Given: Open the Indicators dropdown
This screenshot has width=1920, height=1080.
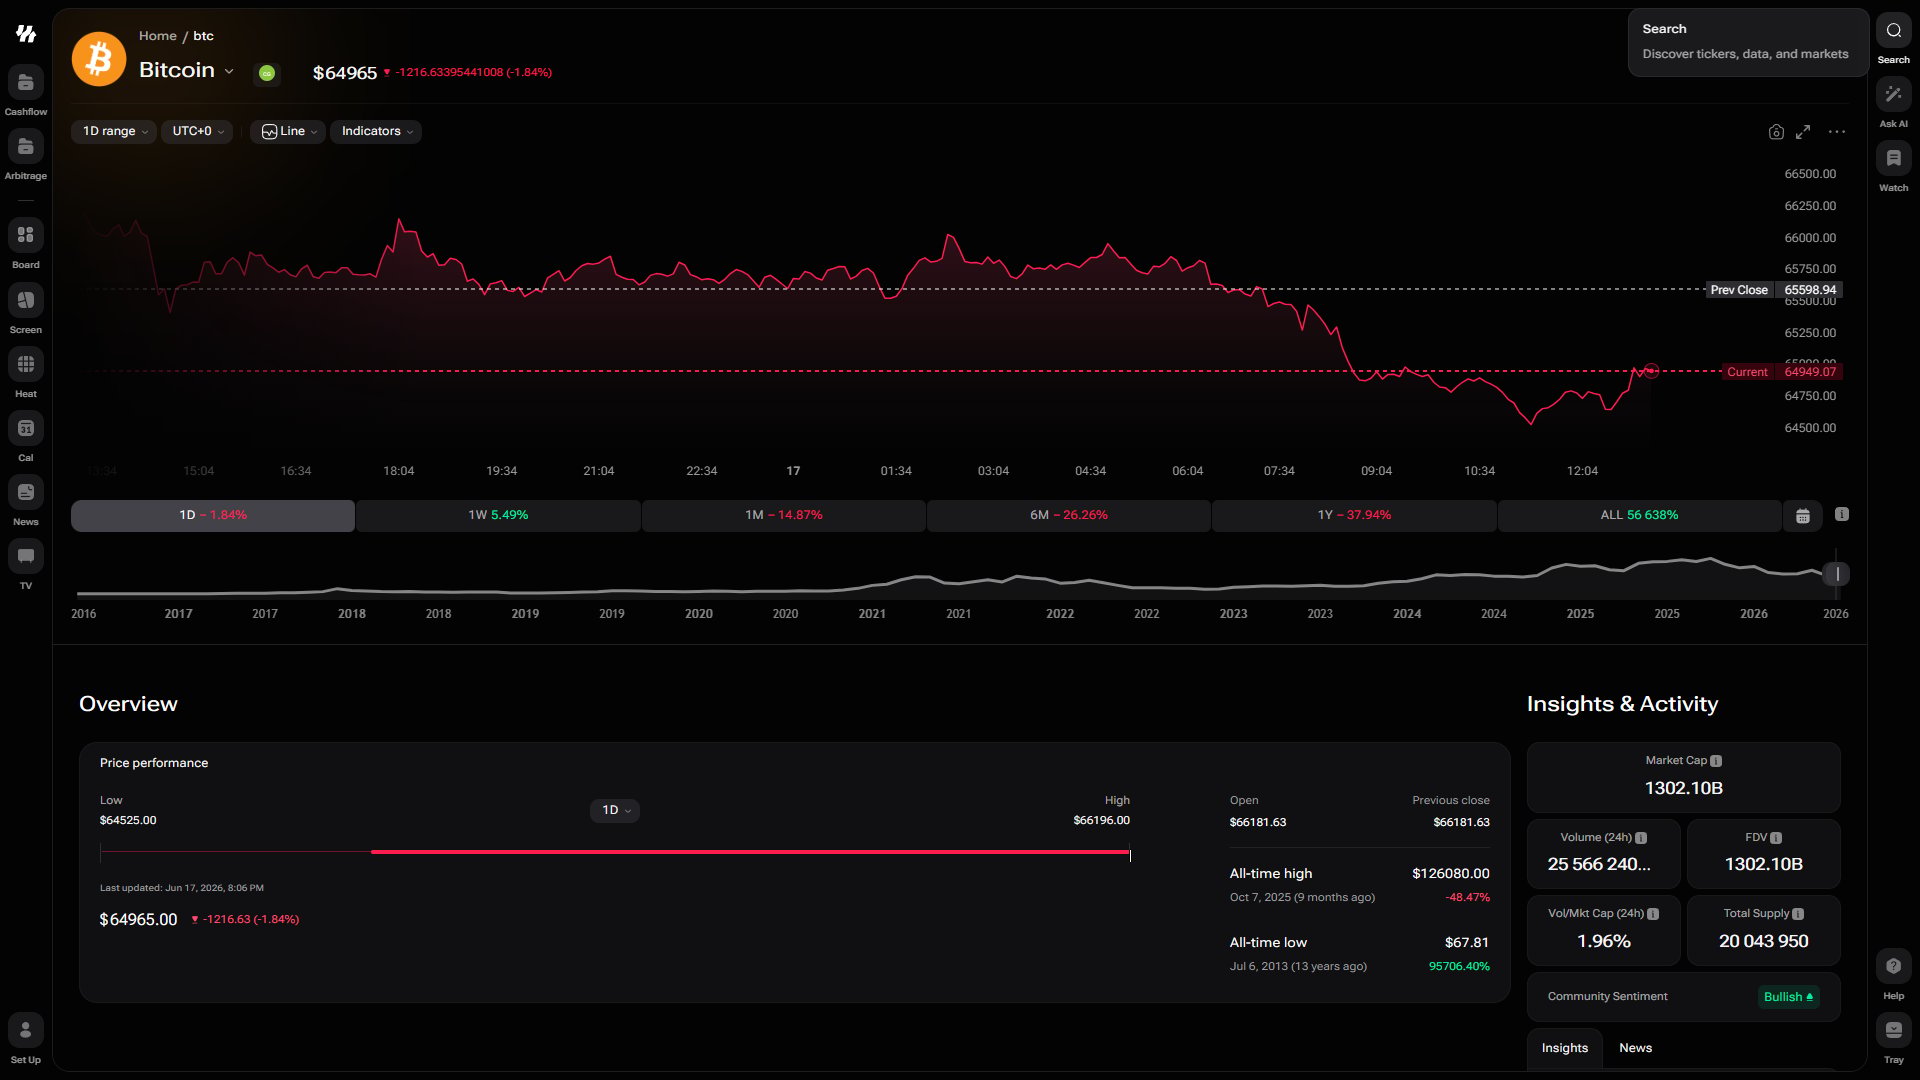Looking at the screenshot, I should pos(376,131).
